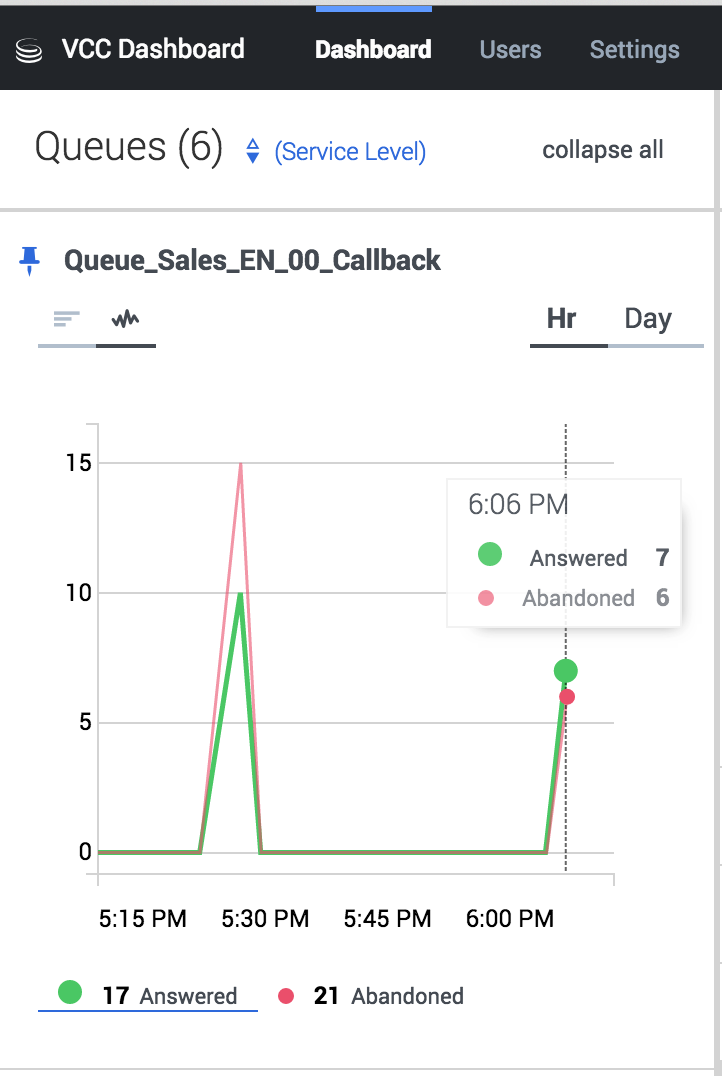Click the pink Abandoned peak at 5:30 PM
722x1076 pixels.
[x=241, y=465]
